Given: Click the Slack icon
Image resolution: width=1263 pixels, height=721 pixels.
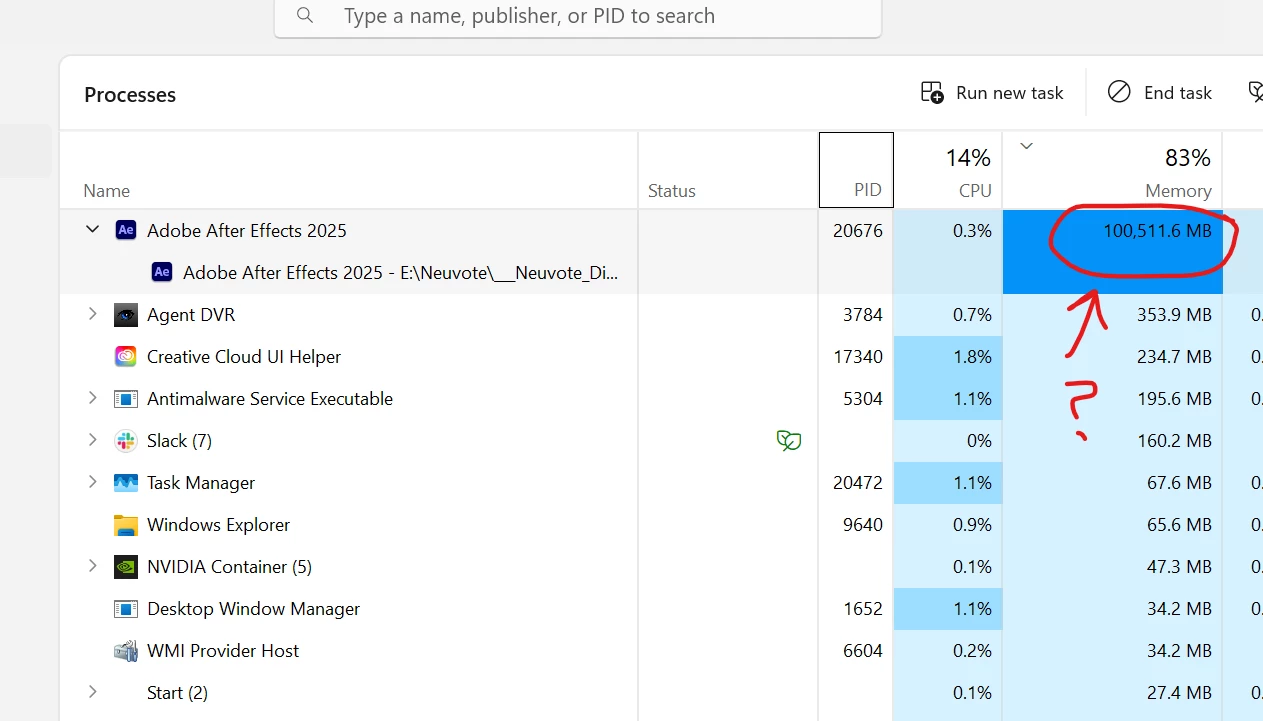Looking at the screenshot, I should pos(125,440).
